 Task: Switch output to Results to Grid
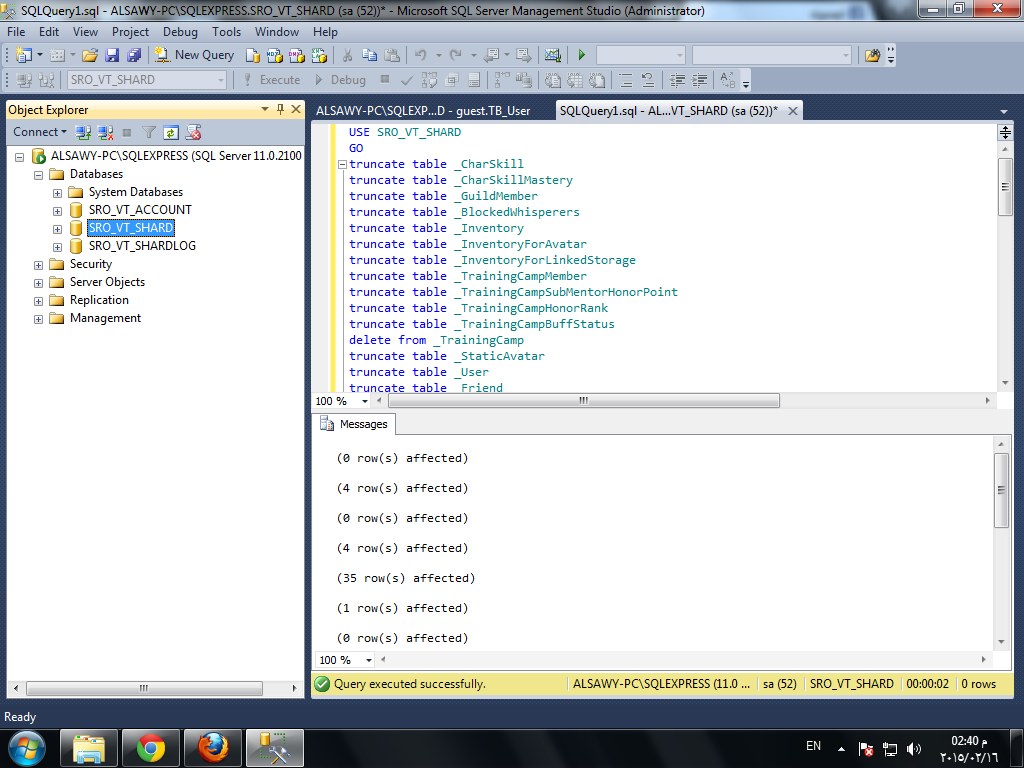pos(575,80)
